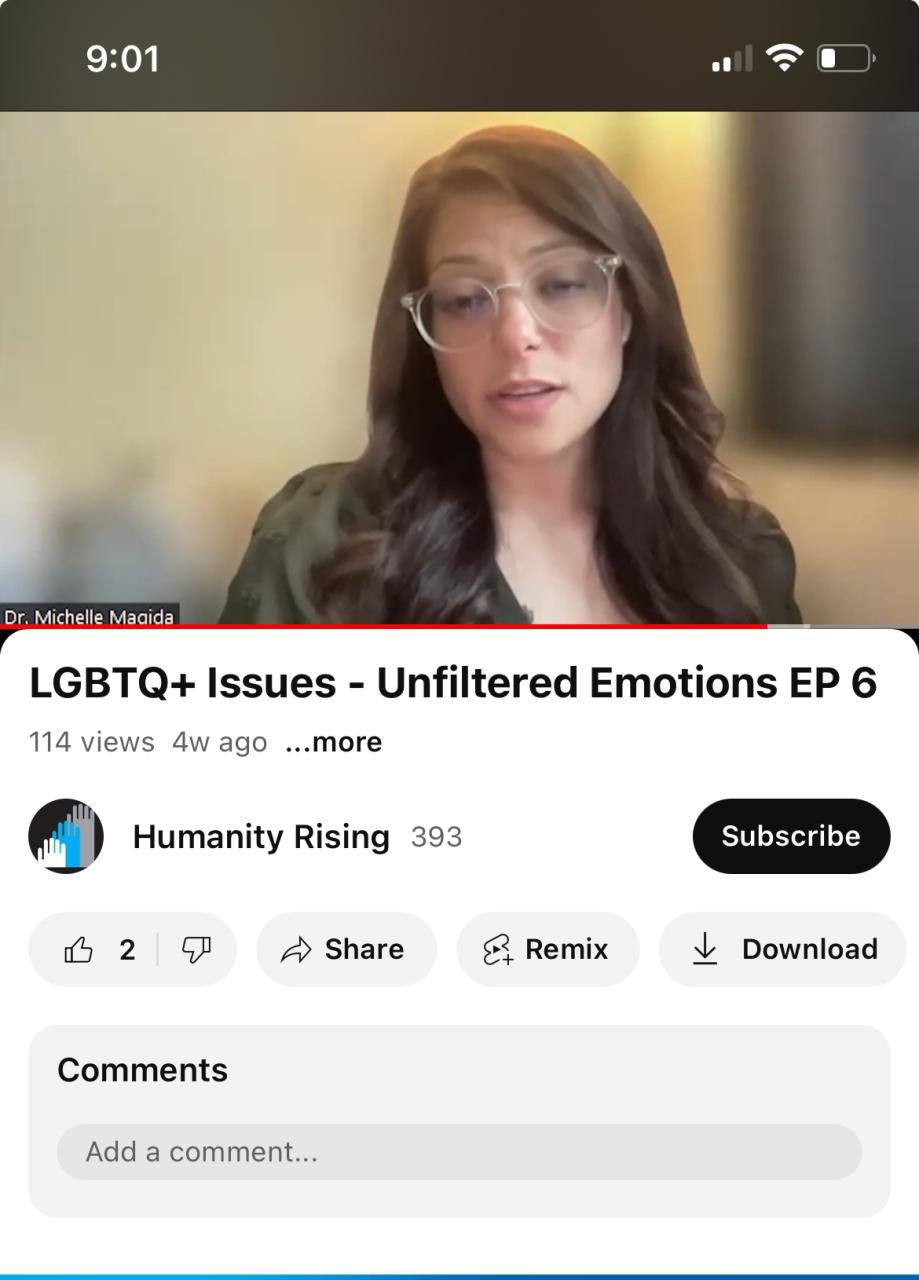919x1280 pixels.
Task: Focus the Add a comment field
Action: (x=459, y=1152)
